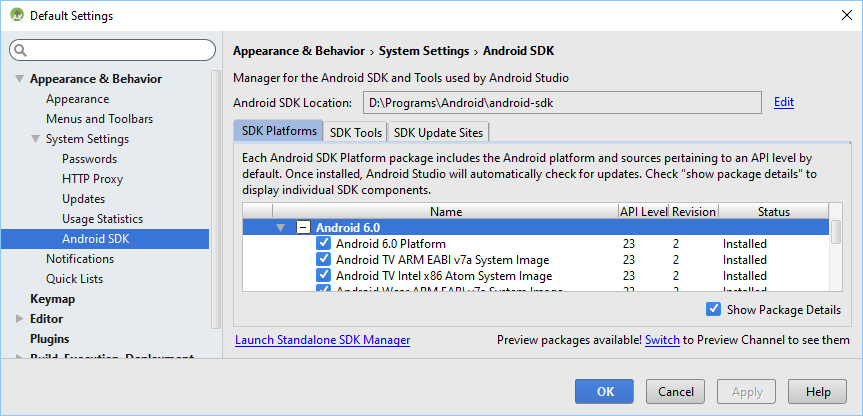Image resolution: width=863 pixels, height=416 pixels.
Task: Click System Settings in the breadcrumb
Action: tap(424, 51)
